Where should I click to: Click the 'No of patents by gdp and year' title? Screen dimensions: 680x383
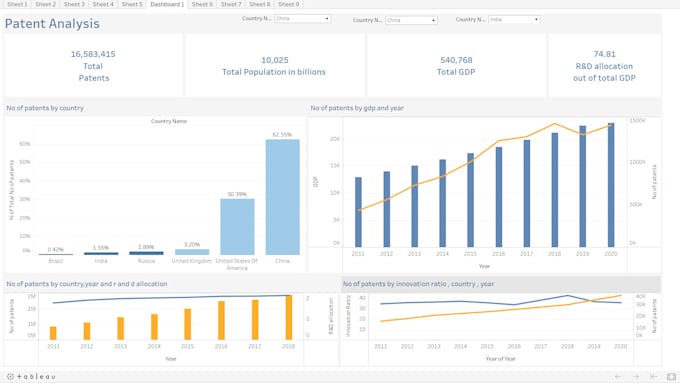pyautogui.click(x=357, y=108)
